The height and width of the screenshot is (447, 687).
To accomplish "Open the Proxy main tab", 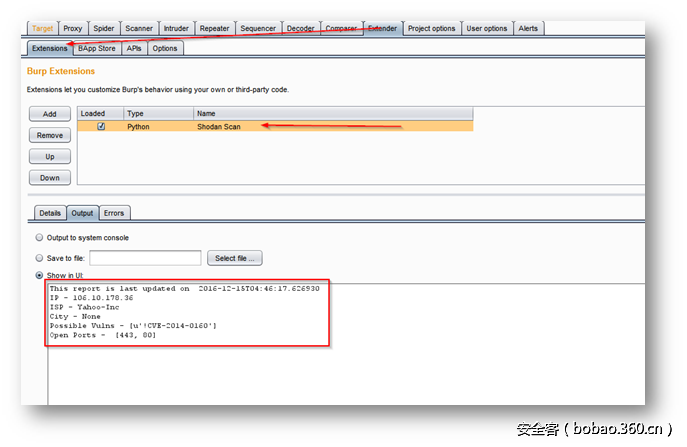I will 73,28.
